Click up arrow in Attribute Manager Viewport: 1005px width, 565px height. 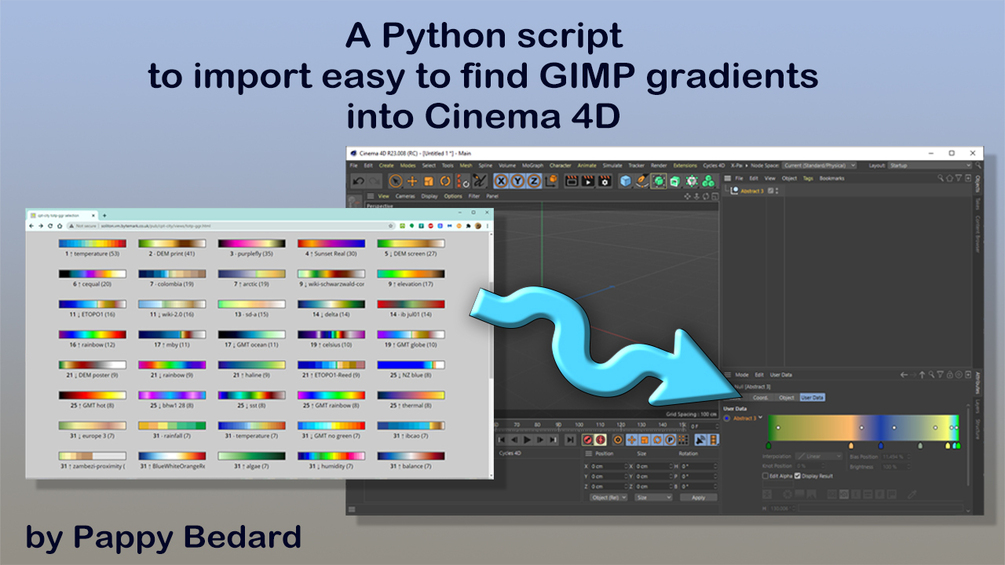click(x=922, y=375)
